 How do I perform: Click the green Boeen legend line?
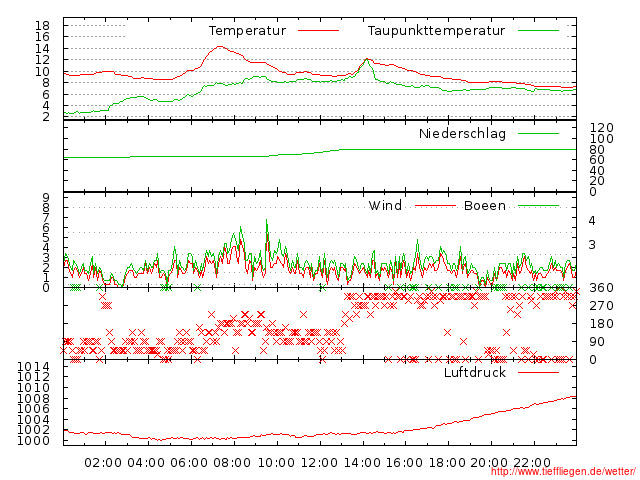click(x=538, y=206)
